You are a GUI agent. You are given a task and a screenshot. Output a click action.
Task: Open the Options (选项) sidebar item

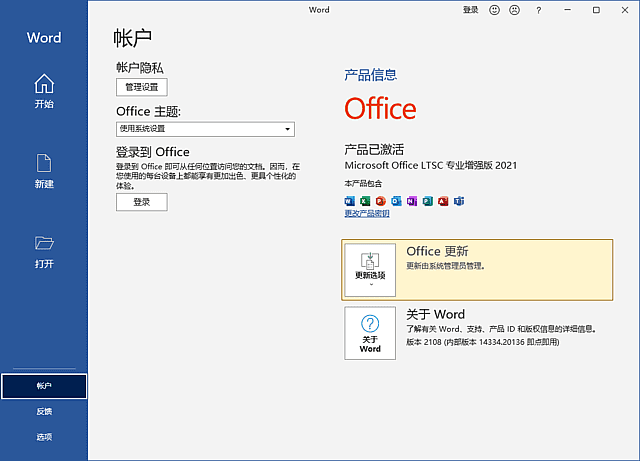(x=44, y=437)
